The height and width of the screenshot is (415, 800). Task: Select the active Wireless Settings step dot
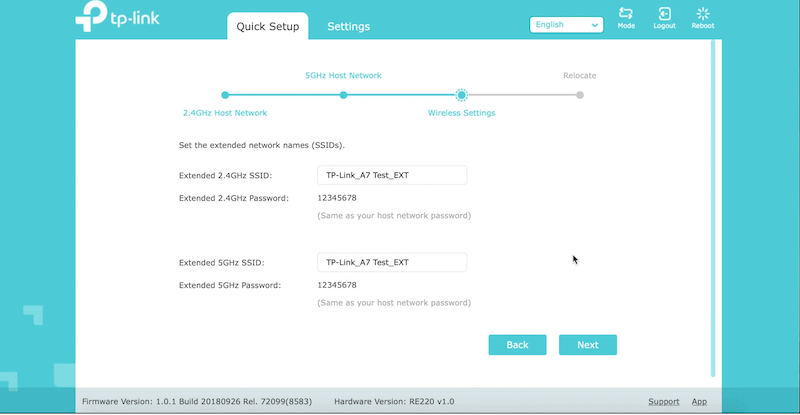(461, 95)
